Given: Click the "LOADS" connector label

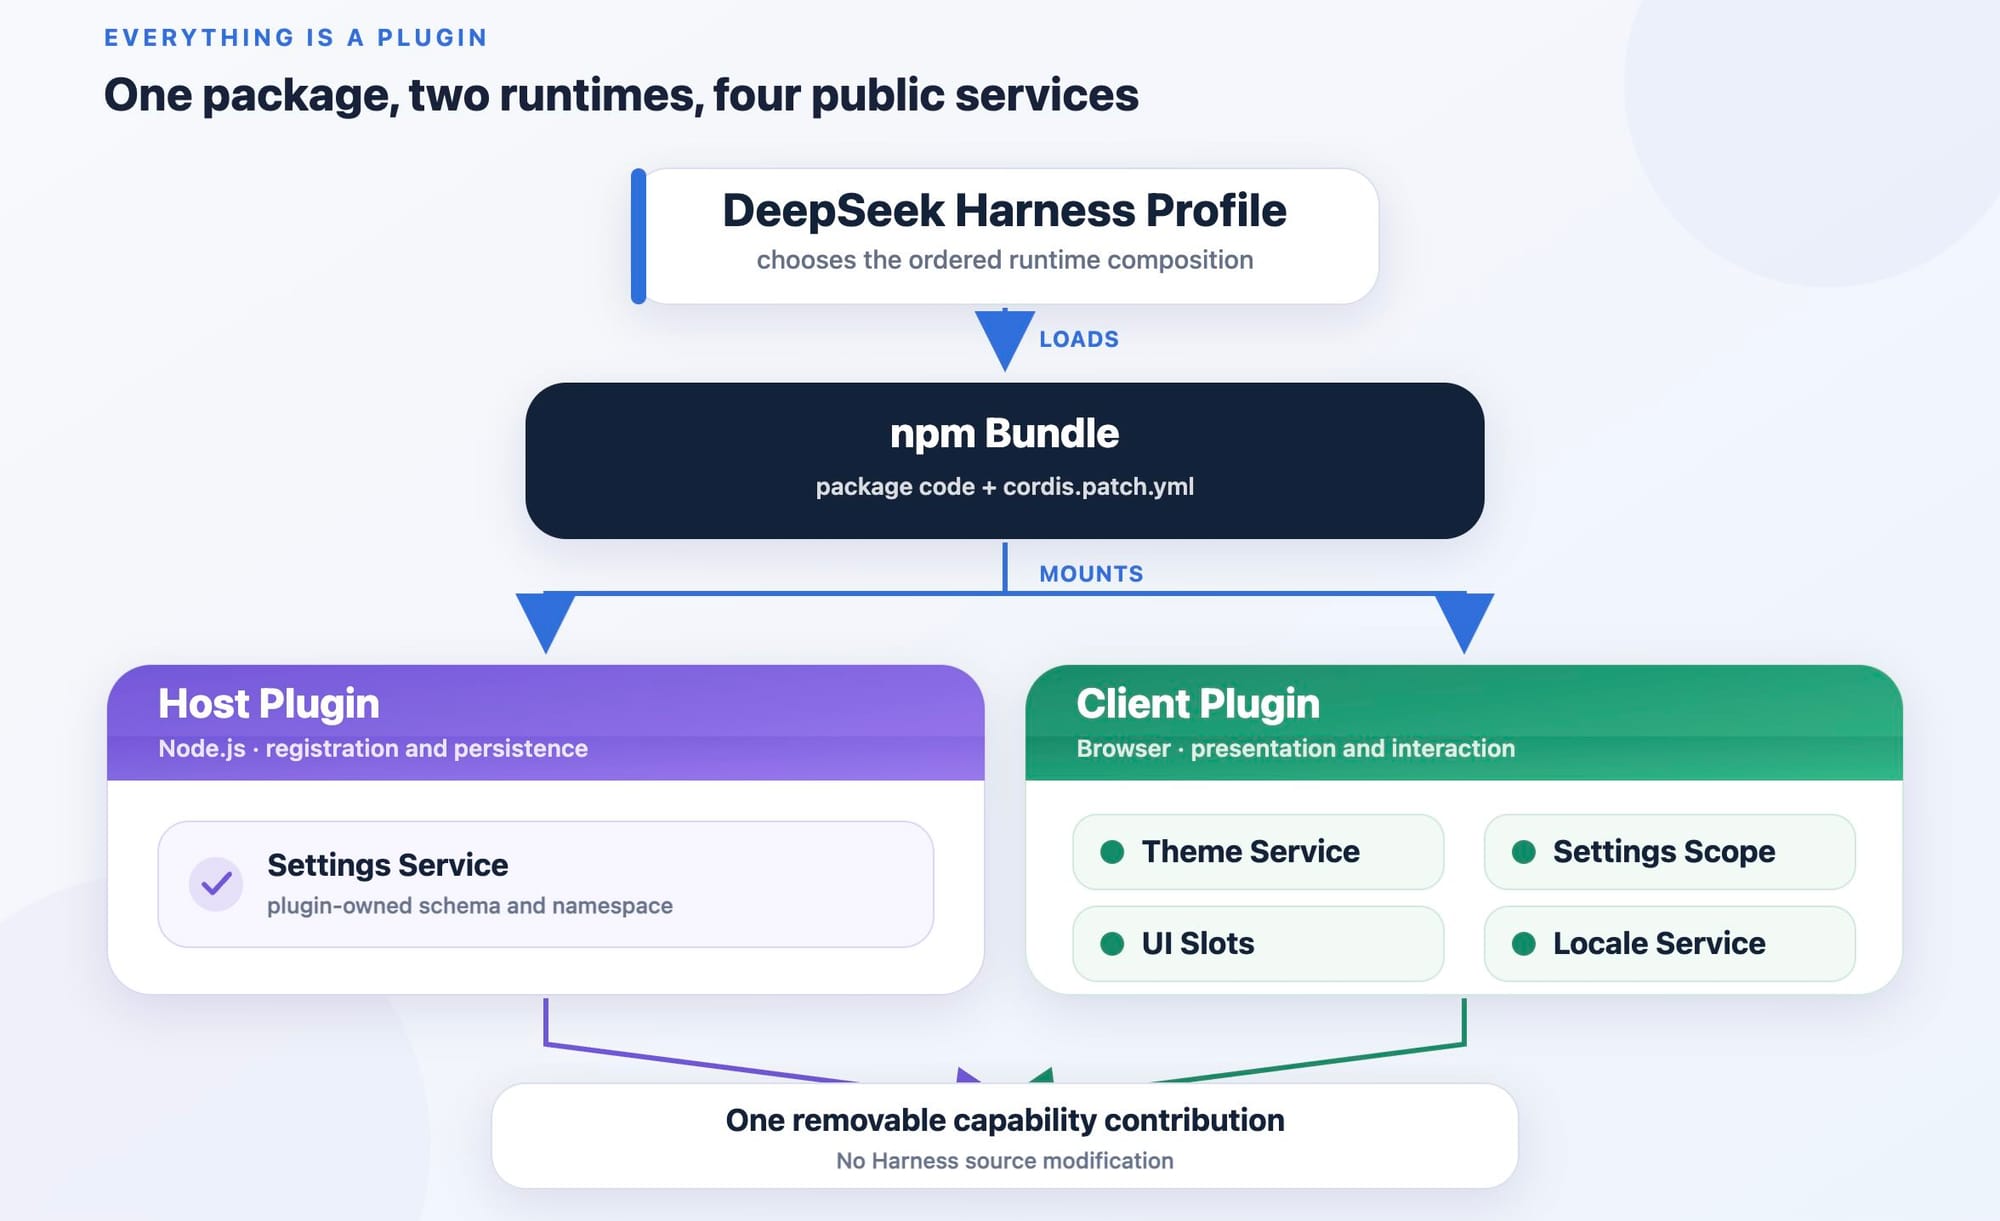Looking at the screenshot, I should (x=1079, y=339).
